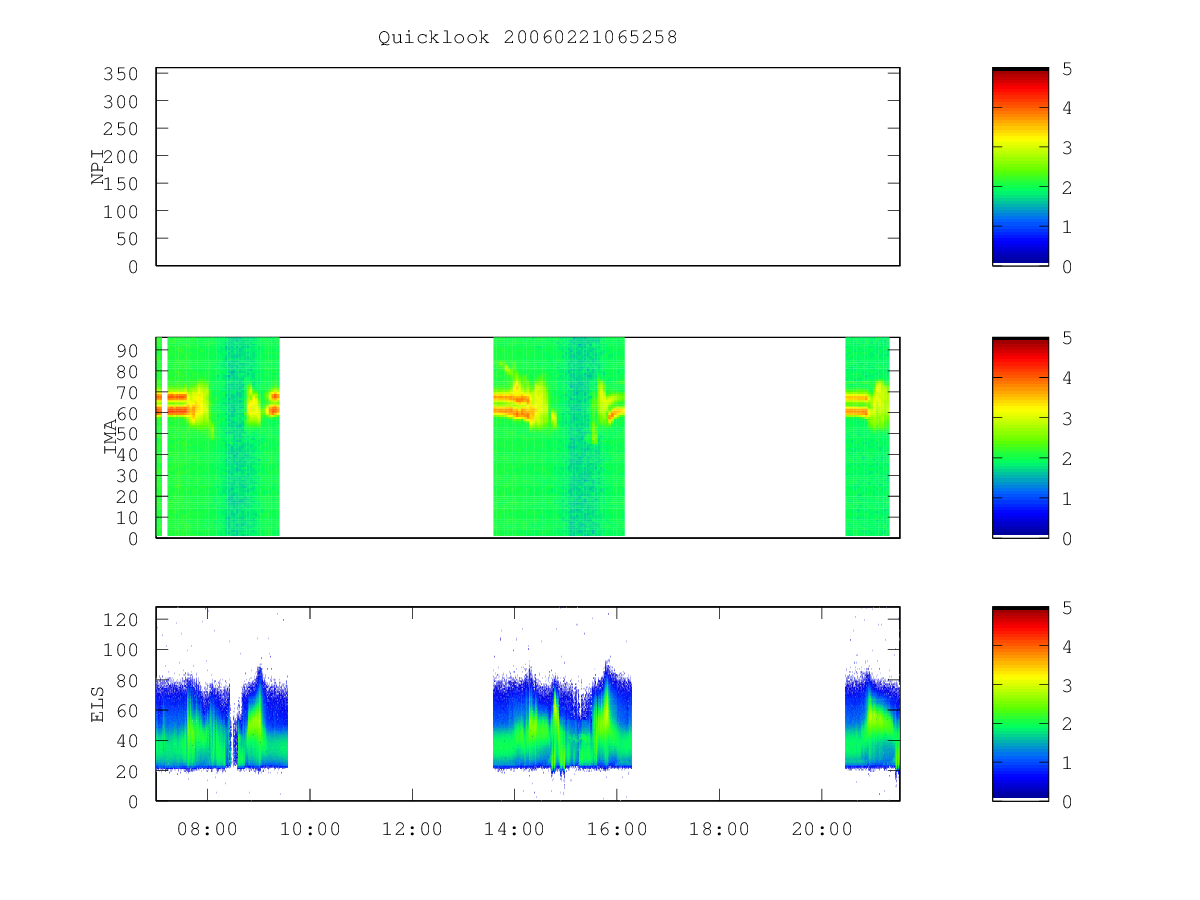Click the 30 tick on IMA axis
Screen dimensions: 1200x900
tap(128, 476)
